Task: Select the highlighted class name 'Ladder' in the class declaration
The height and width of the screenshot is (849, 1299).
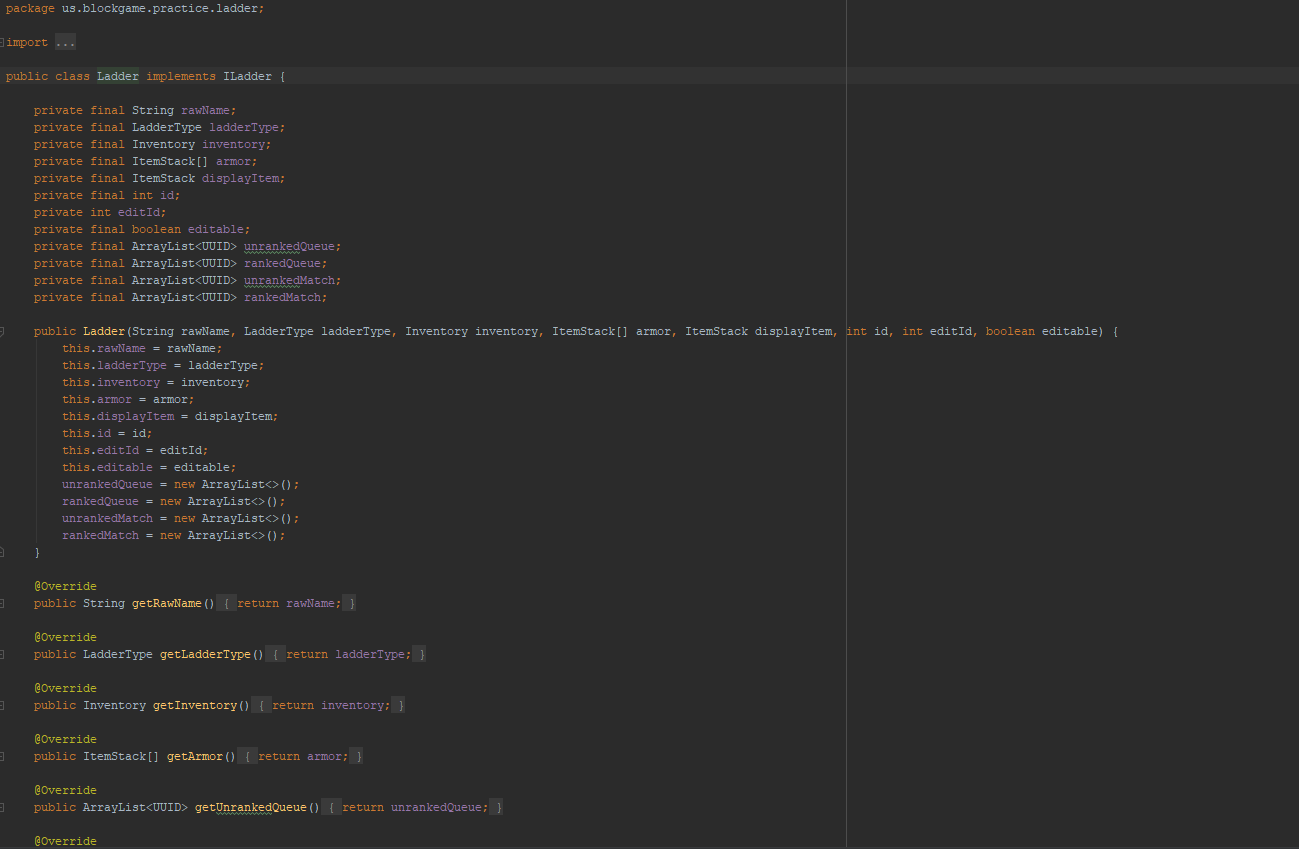Action: (x=118, y=76)
